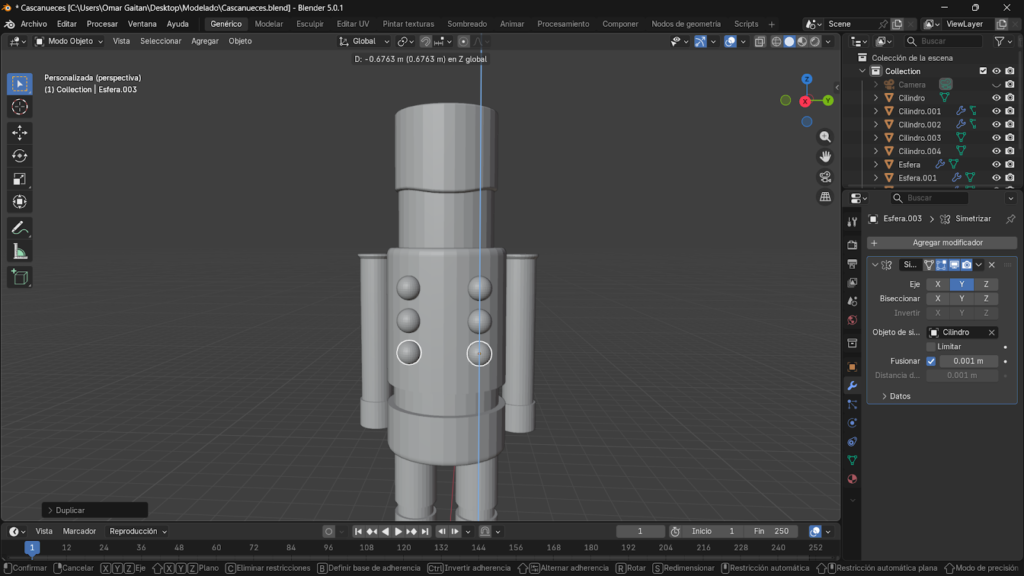
Task: Open the Modo Objeto dropdown
Action: (x=68, y=41)
